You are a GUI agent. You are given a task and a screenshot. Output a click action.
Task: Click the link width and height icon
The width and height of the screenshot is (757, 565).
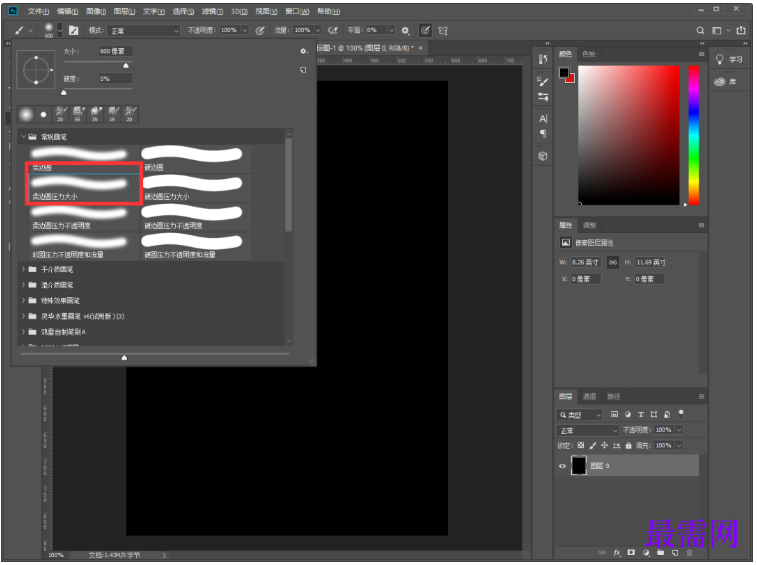click(612, 263)
